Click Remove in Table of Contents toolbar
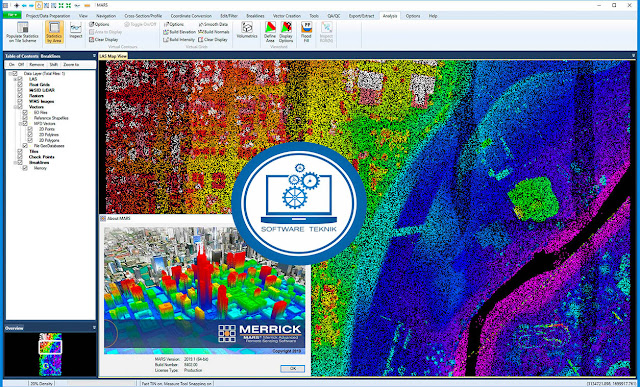This screenshot has height=387, width=640. pyautogui.click(x=37, y=64)
